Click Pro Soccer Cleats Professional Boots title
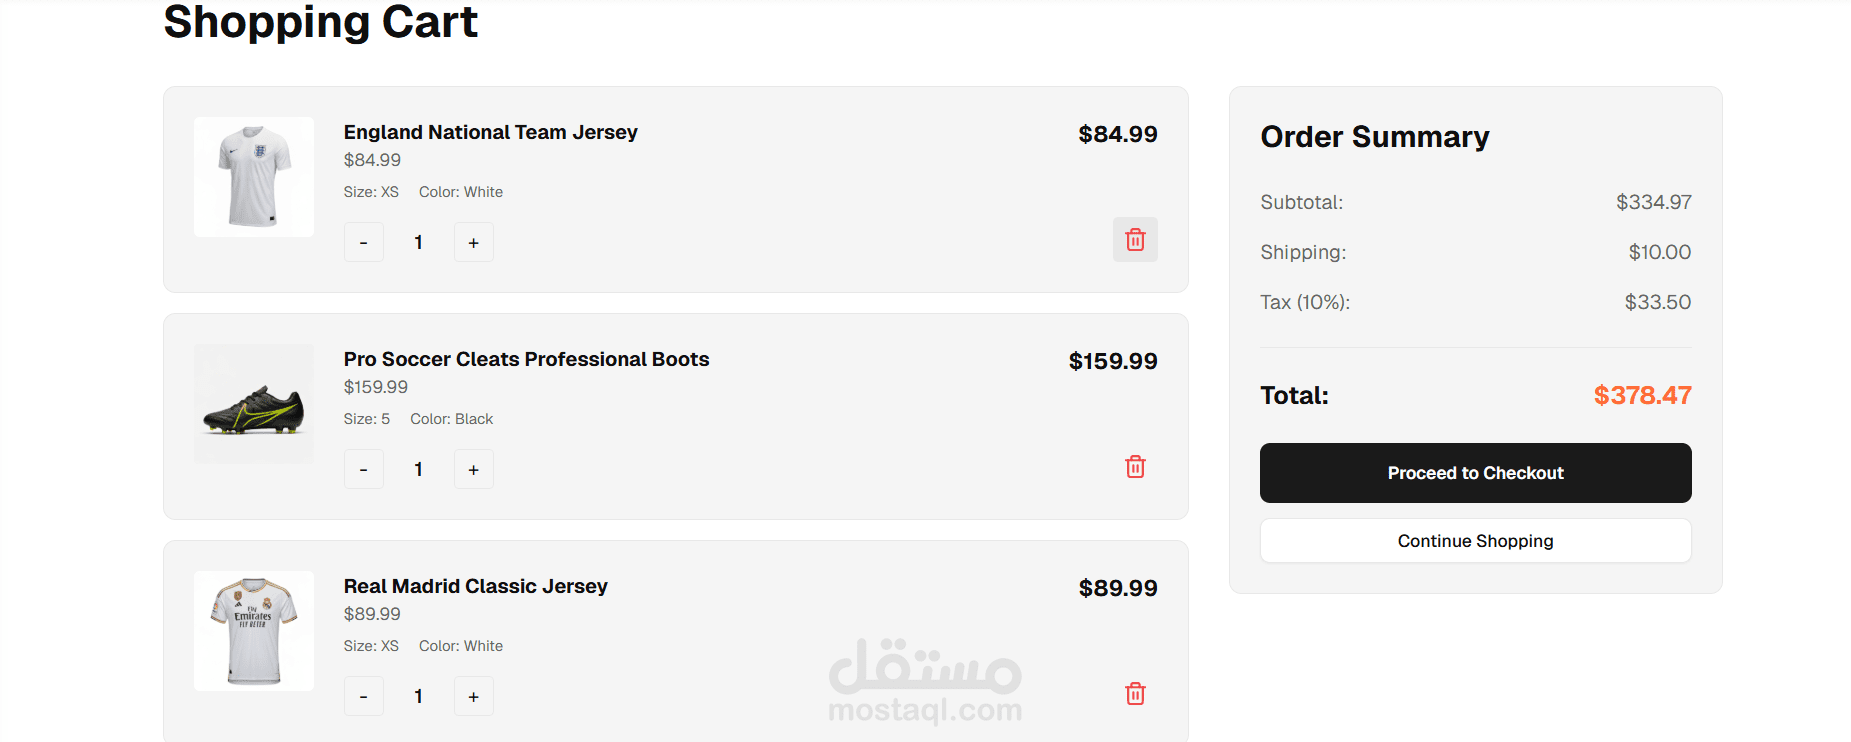 [x=526, y=359]
